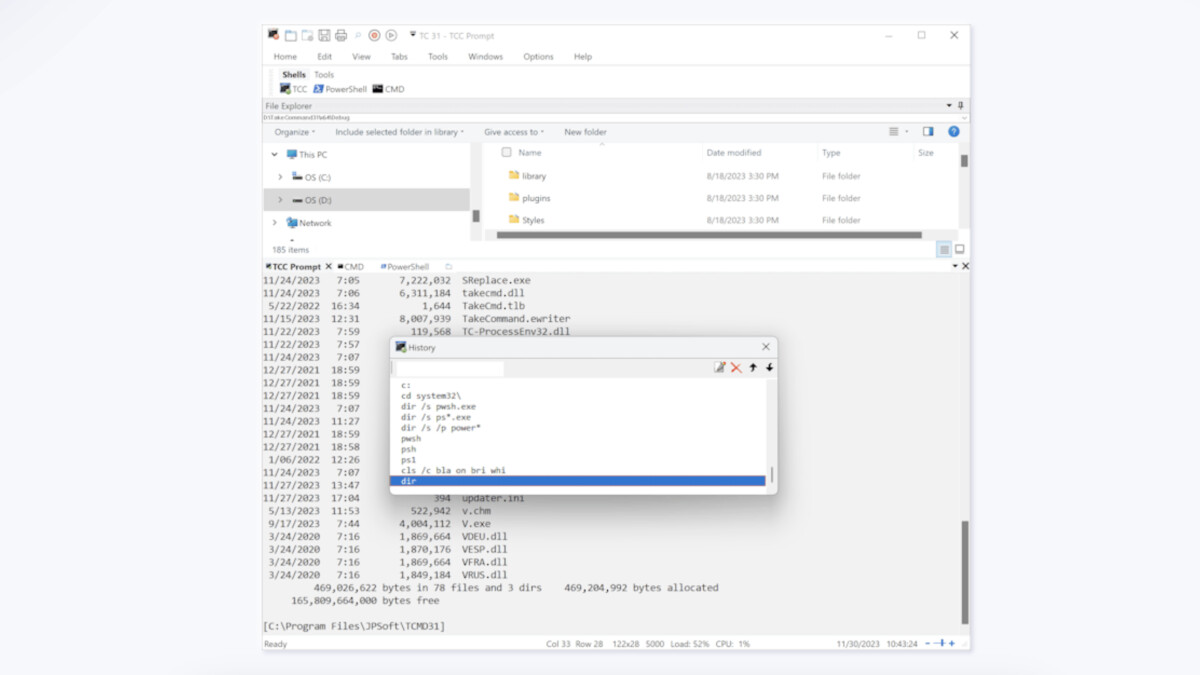
Task: Switch to the Tools toolbar tab
Action: click(x=324, y=75)
